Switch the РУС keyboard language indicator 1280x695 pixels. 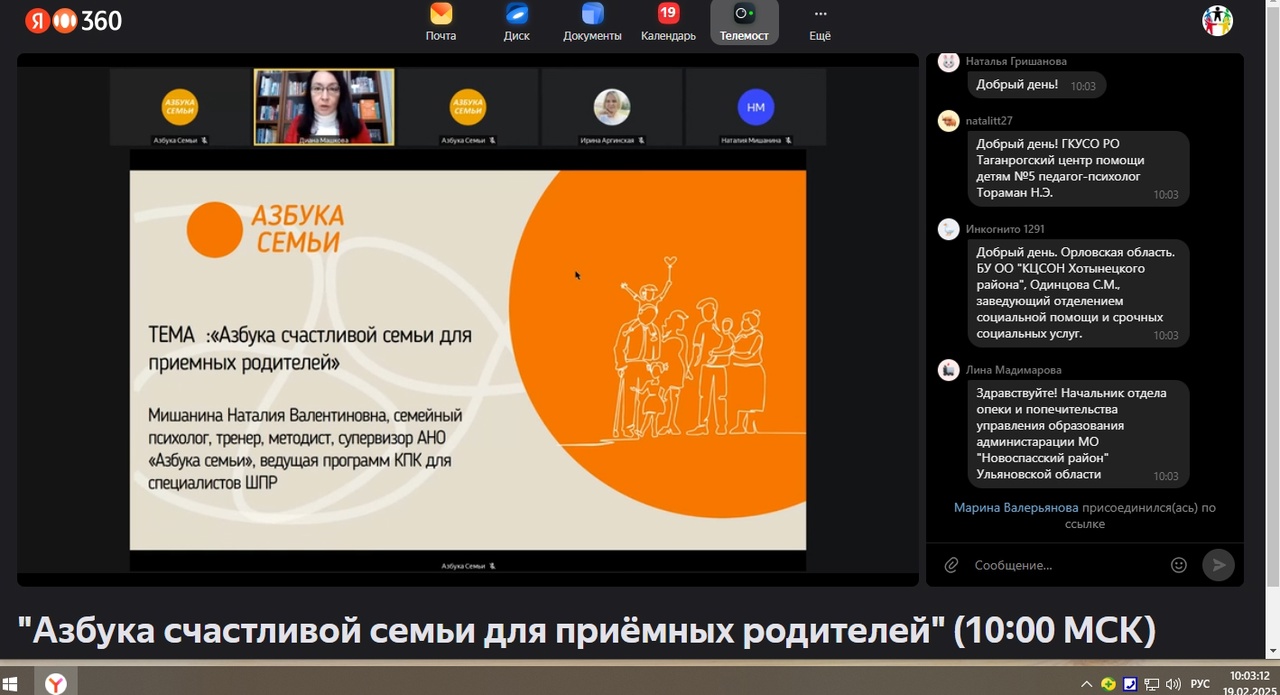[x=1200, y=684]
